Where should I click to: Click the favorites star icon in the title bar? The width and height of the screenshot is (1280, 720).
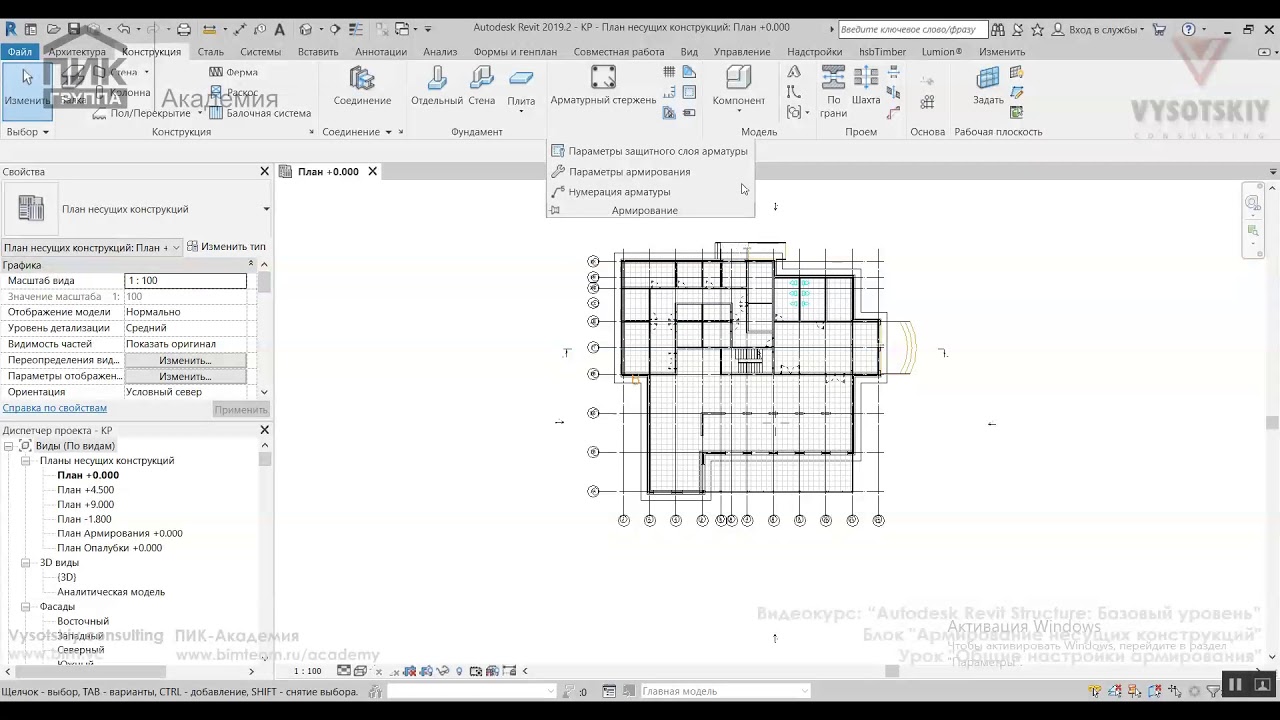(1037, 29)
